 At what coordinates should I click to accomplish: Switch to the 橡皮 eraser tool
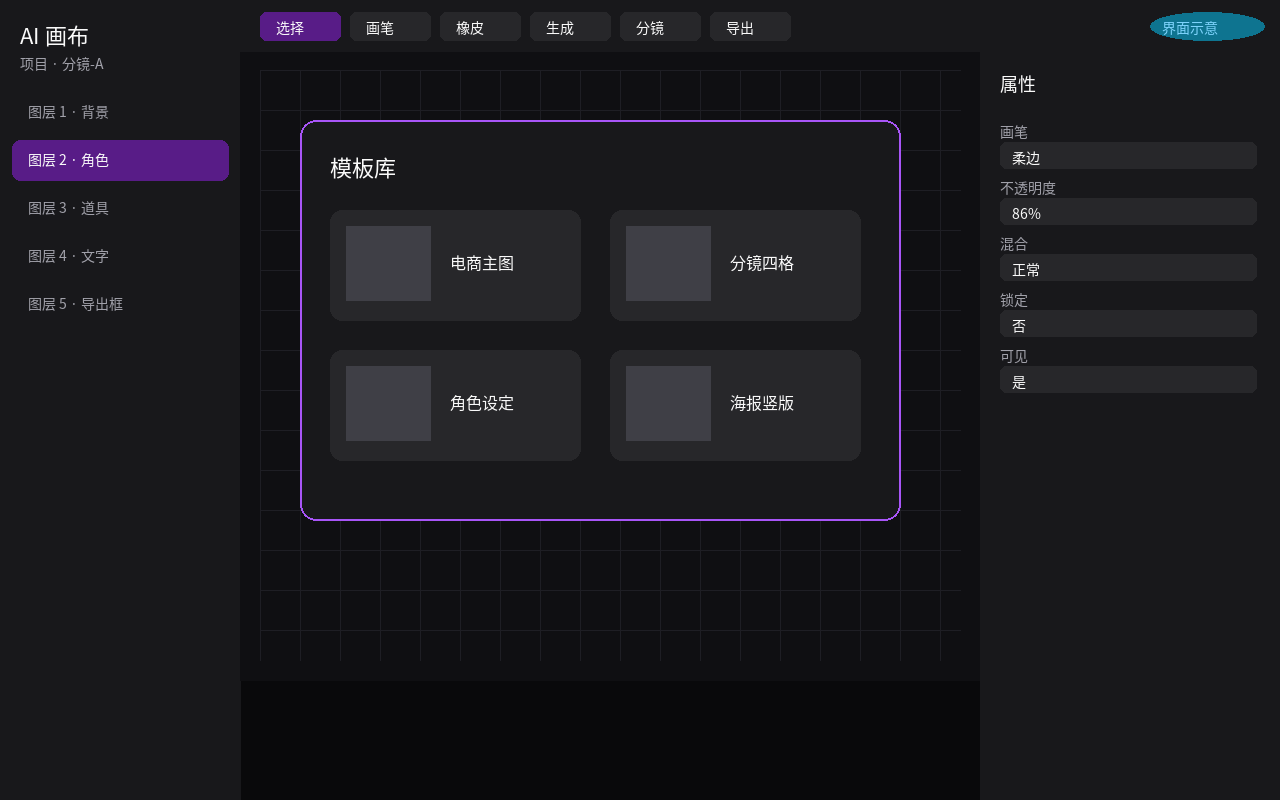[480, 27]
